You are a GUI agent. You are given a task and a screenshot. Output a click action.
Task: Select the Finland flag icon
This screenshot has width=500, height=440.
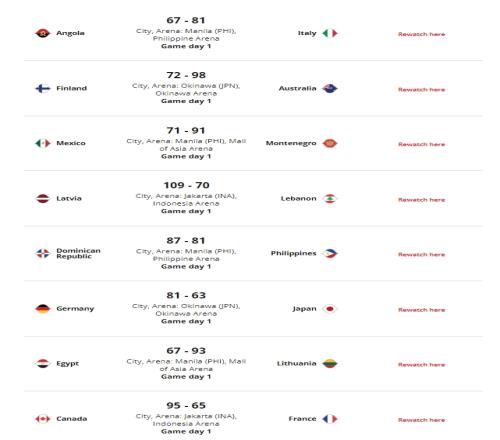(x=43, y=88)
